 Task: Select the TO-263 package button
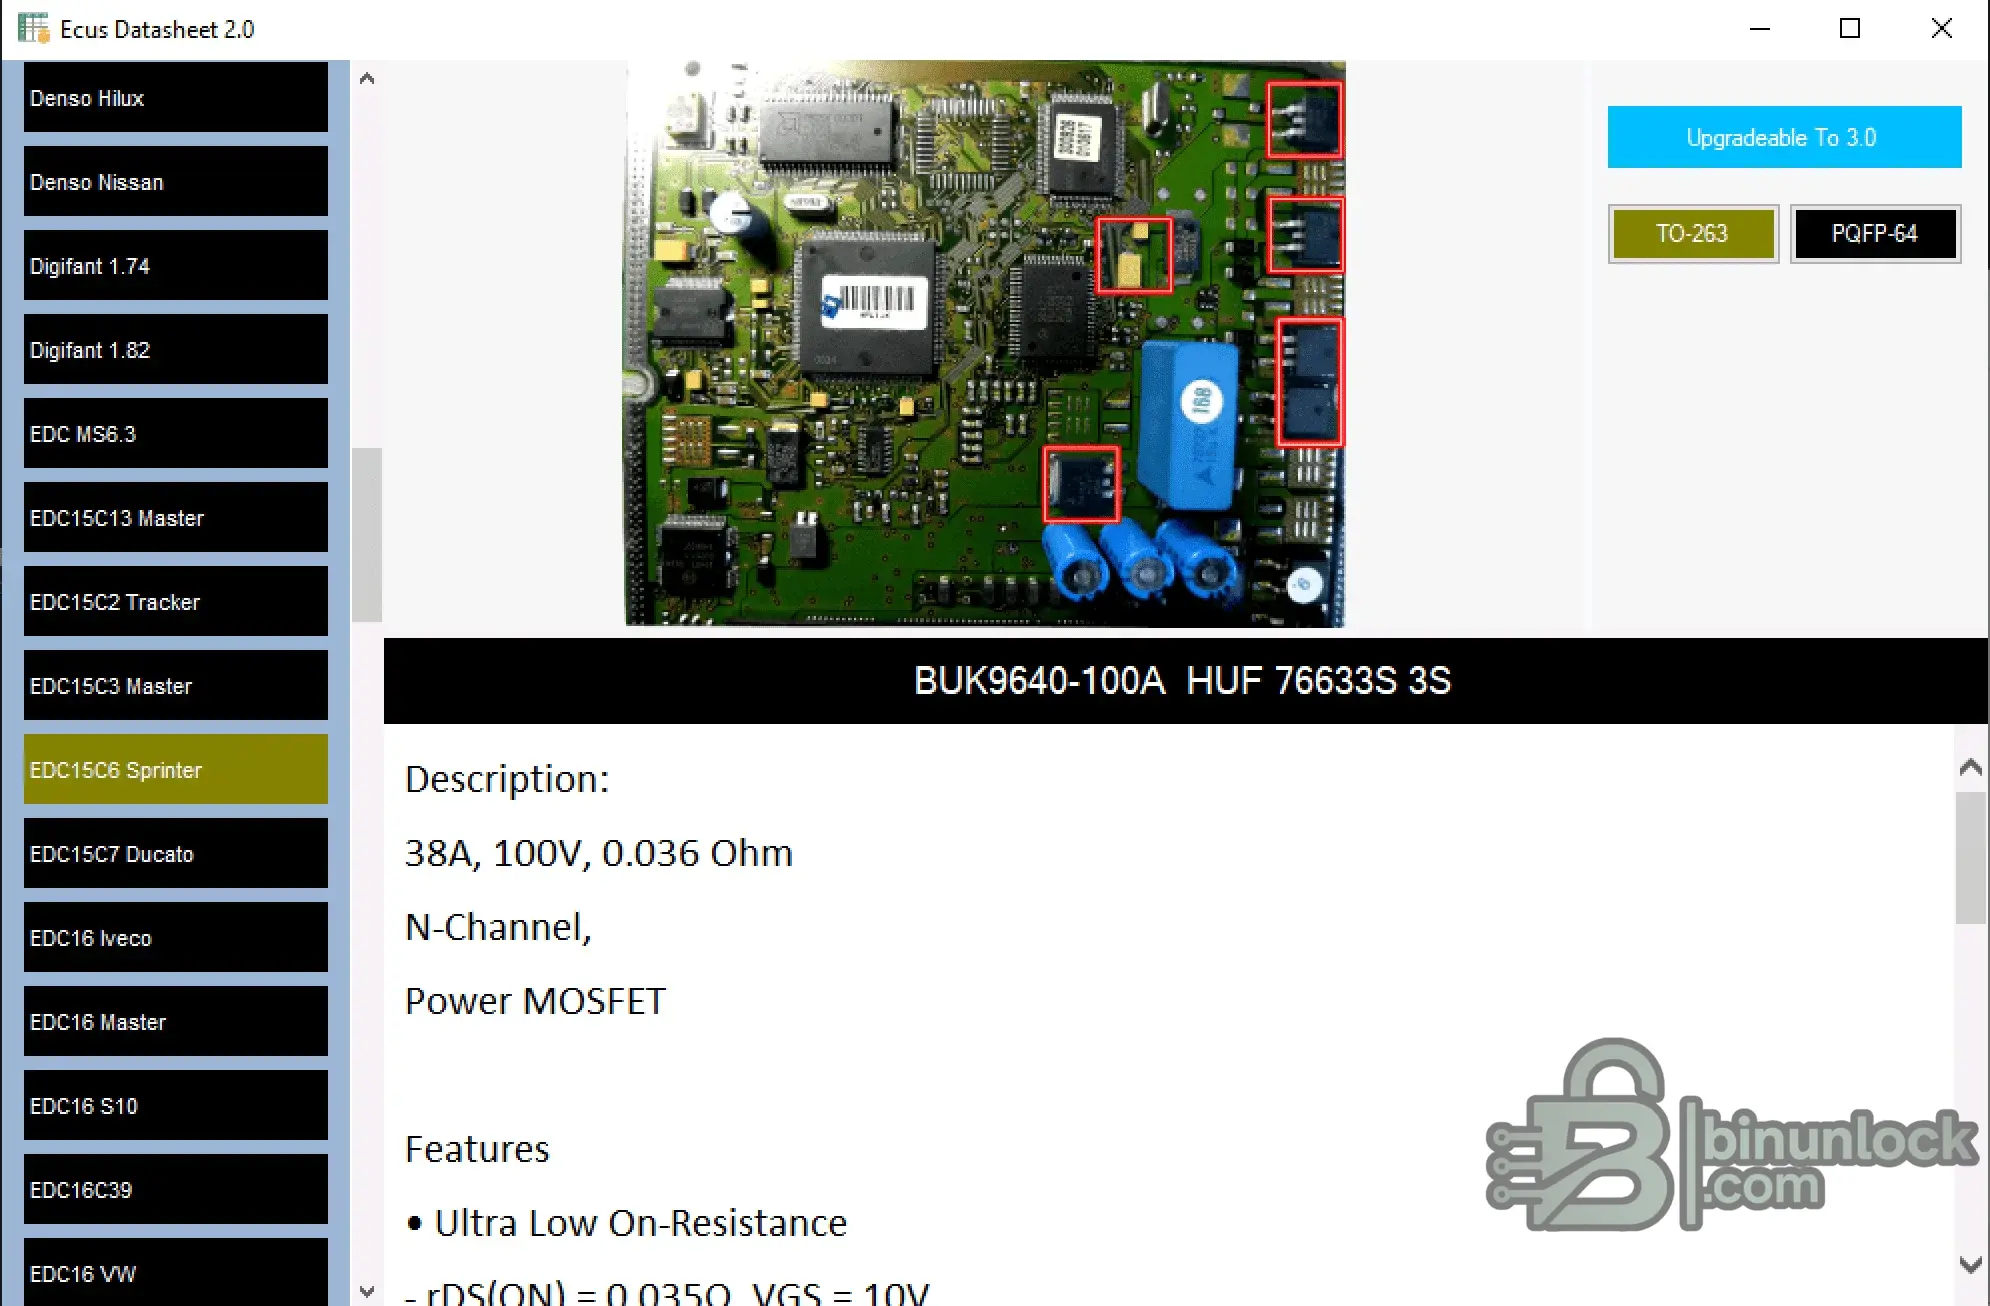click(1693, 234)
